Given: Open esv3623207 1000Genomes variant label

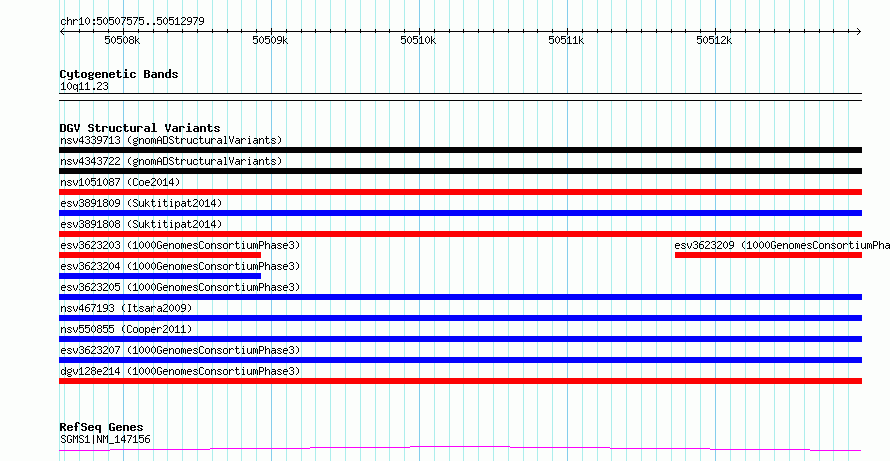Looking at the screenshot, I should coord(180,350).
